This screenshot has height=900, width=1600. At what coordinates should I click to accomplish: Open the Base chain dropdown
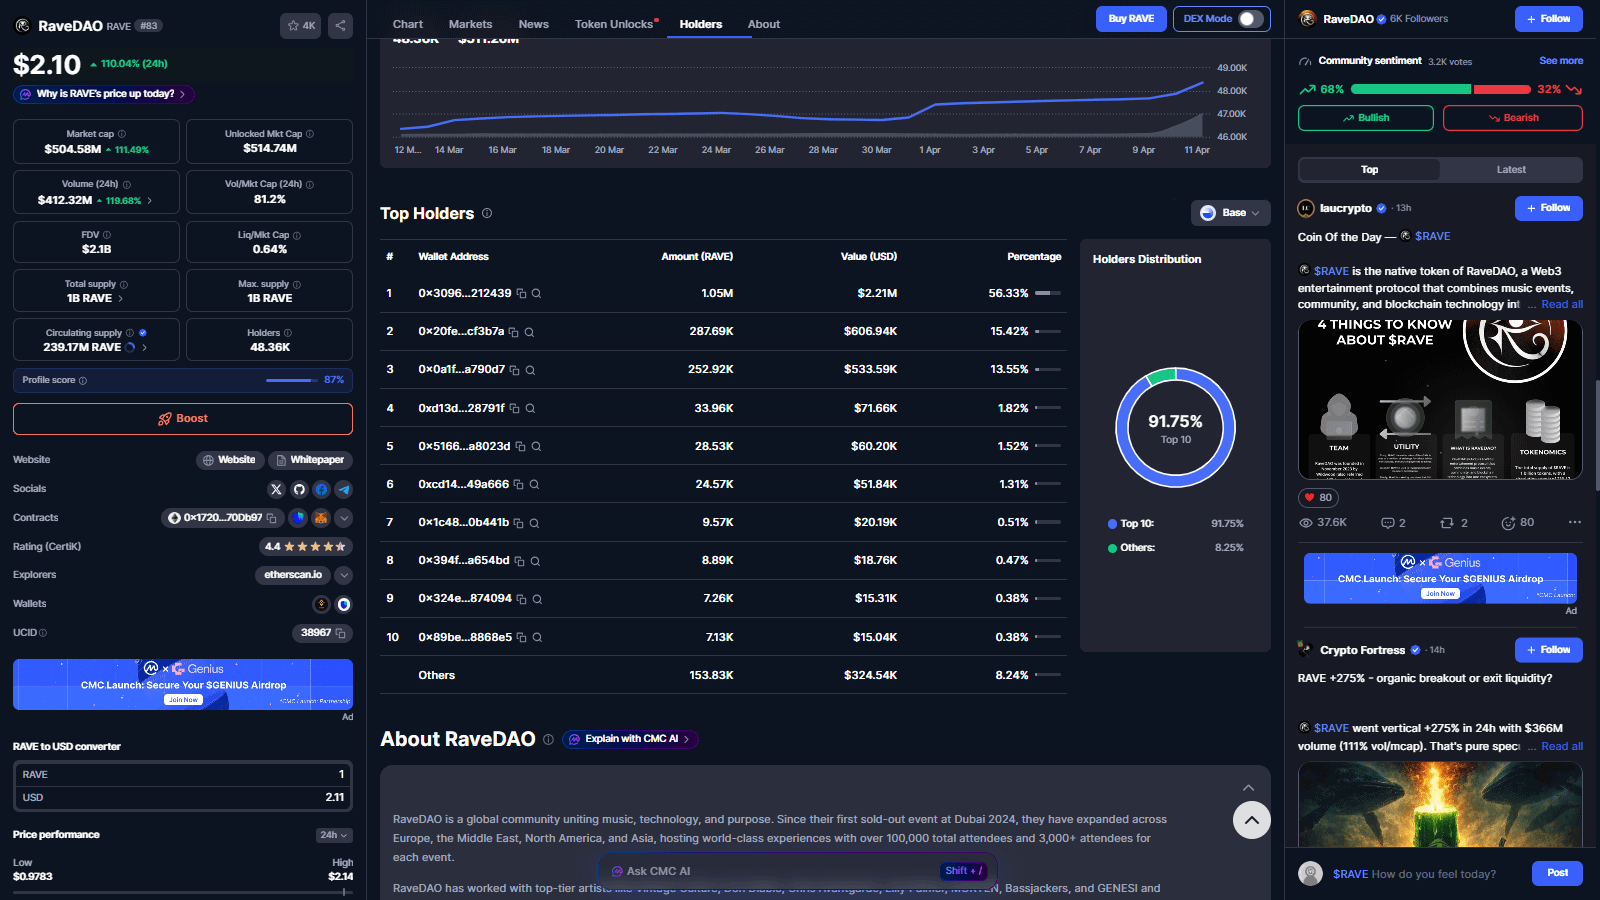pos(1230,213)
